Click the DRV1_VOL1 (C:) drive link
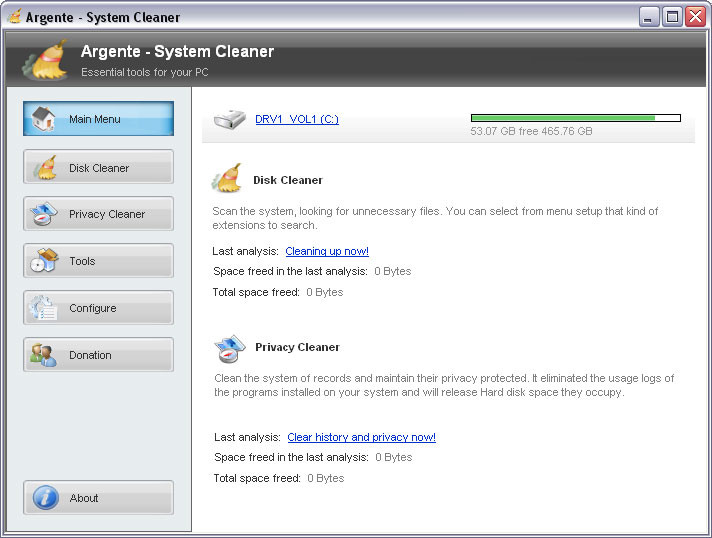 tap(297, 119)
